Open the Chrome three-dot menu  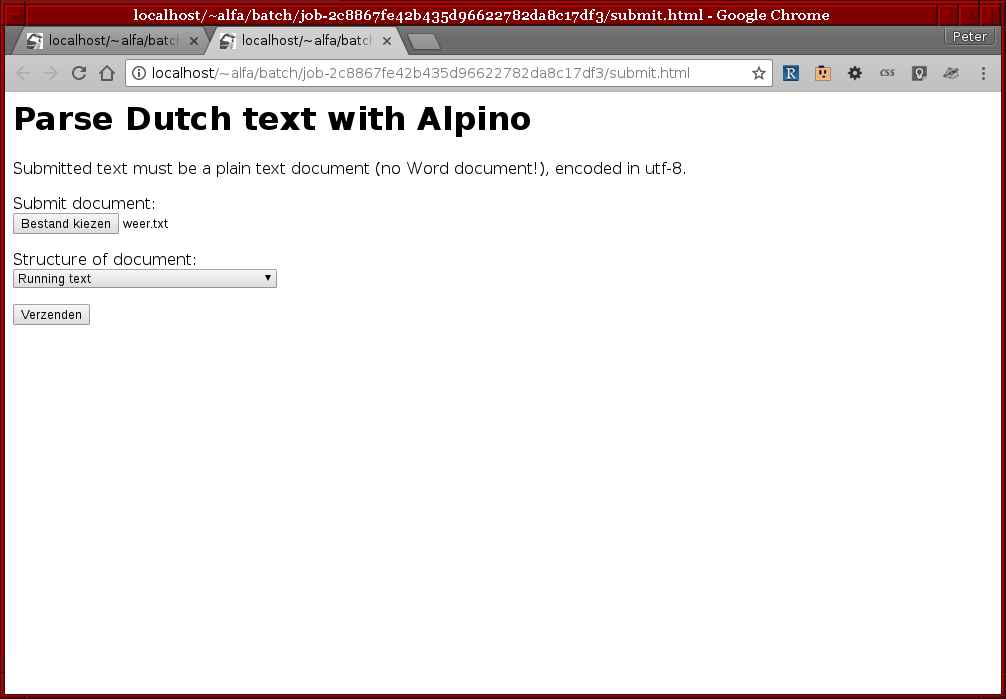(x=983, y=73)
